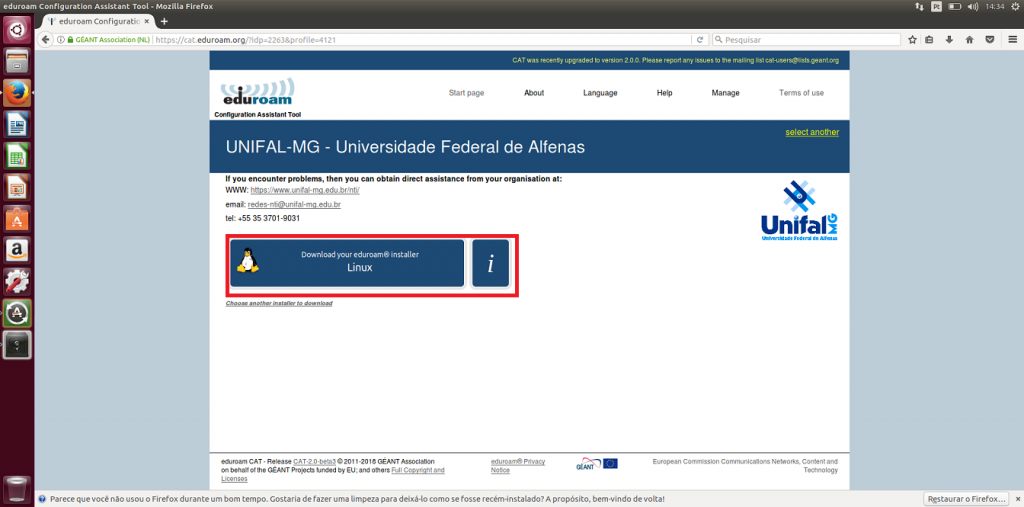Screen dimensions: 1024x507
Task: Open eduroam Privacy Notice link
Action: [x=517, y=466]
